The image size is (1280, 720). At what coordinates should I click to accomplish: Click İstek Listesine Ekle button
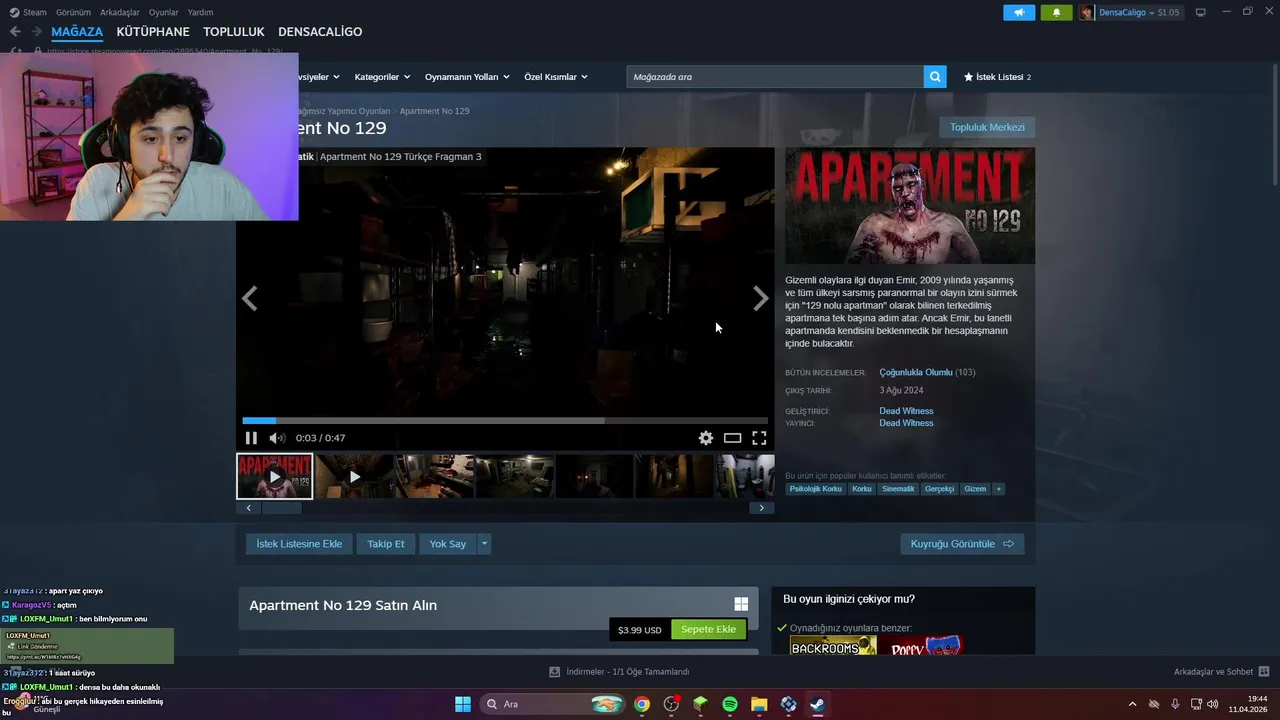click(x=299, y=544)
